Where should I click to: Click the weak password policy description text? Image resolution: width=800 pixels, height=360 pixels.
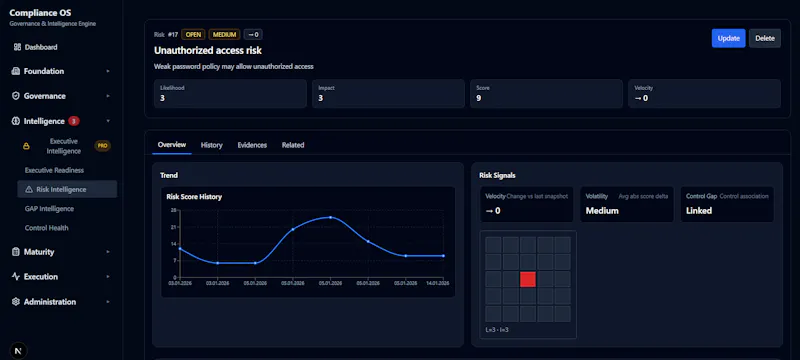[x=234, y=66]
